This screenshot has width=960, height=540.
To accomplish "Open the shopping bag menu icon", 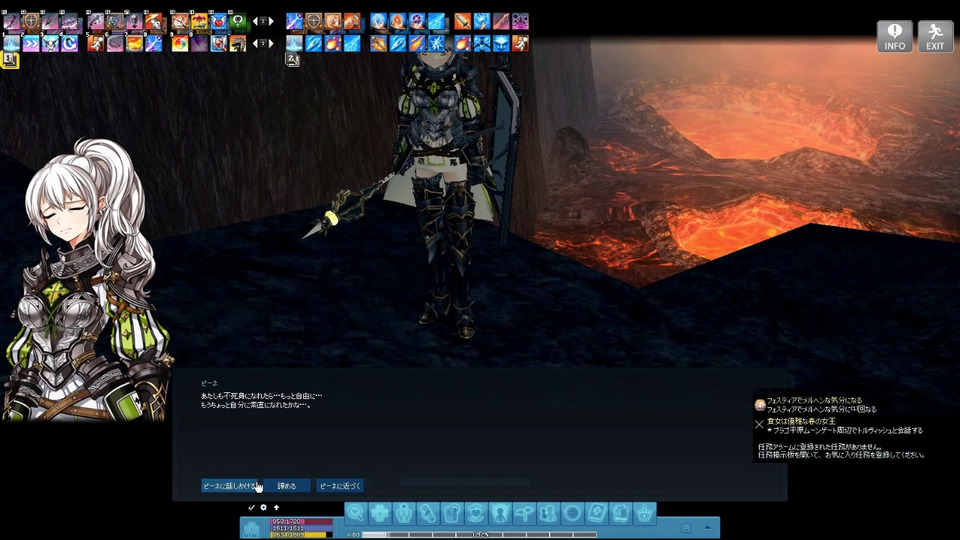I will [620, 513].
